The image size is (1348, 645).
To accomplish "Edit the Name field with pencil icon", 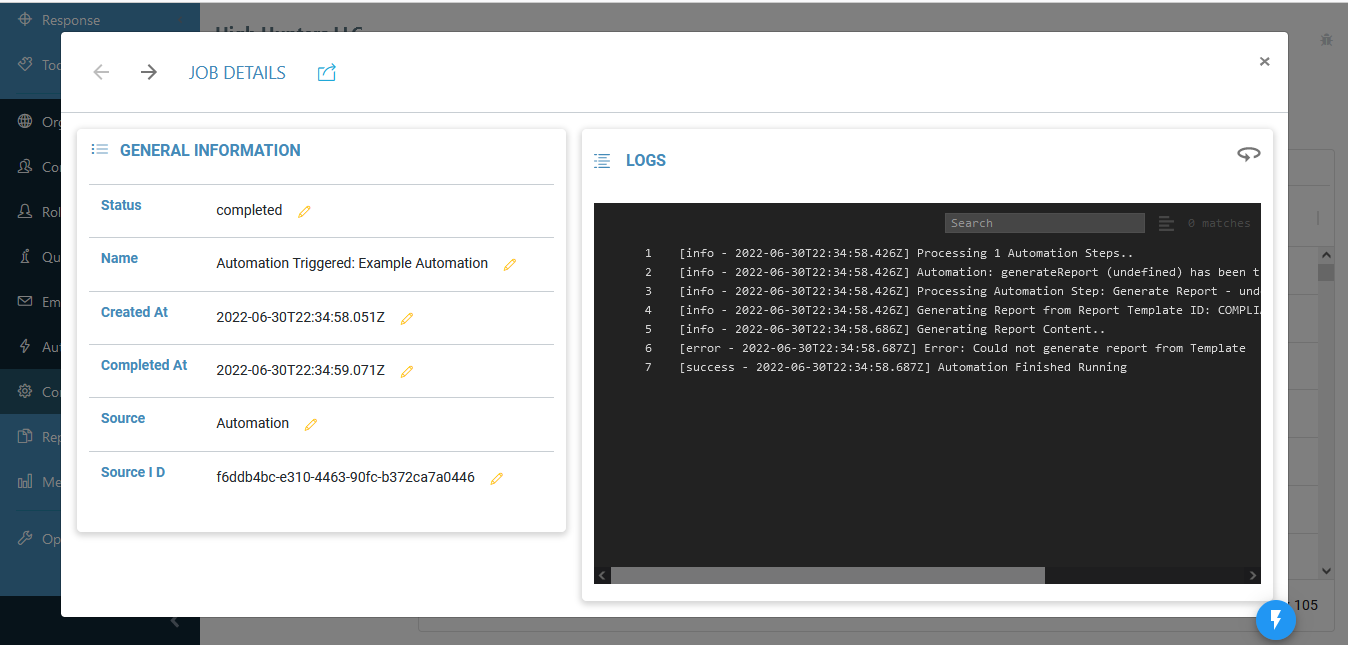I will [510, 265].
